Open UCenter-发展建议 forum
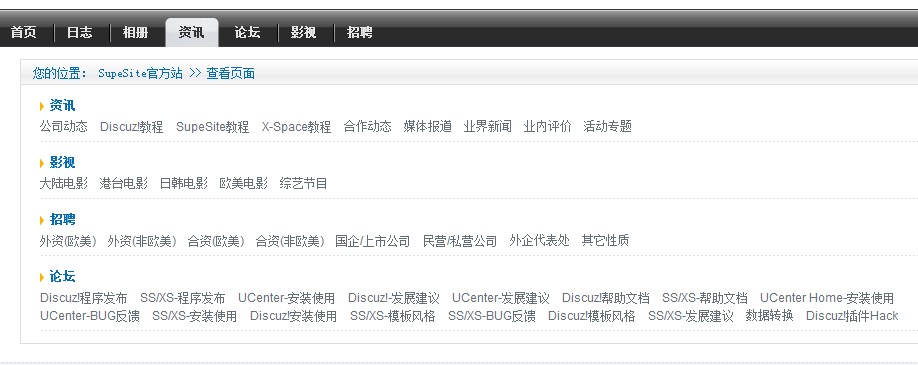Image resolution: width=918 pixels, height=365 pixels. pos(501,298)
